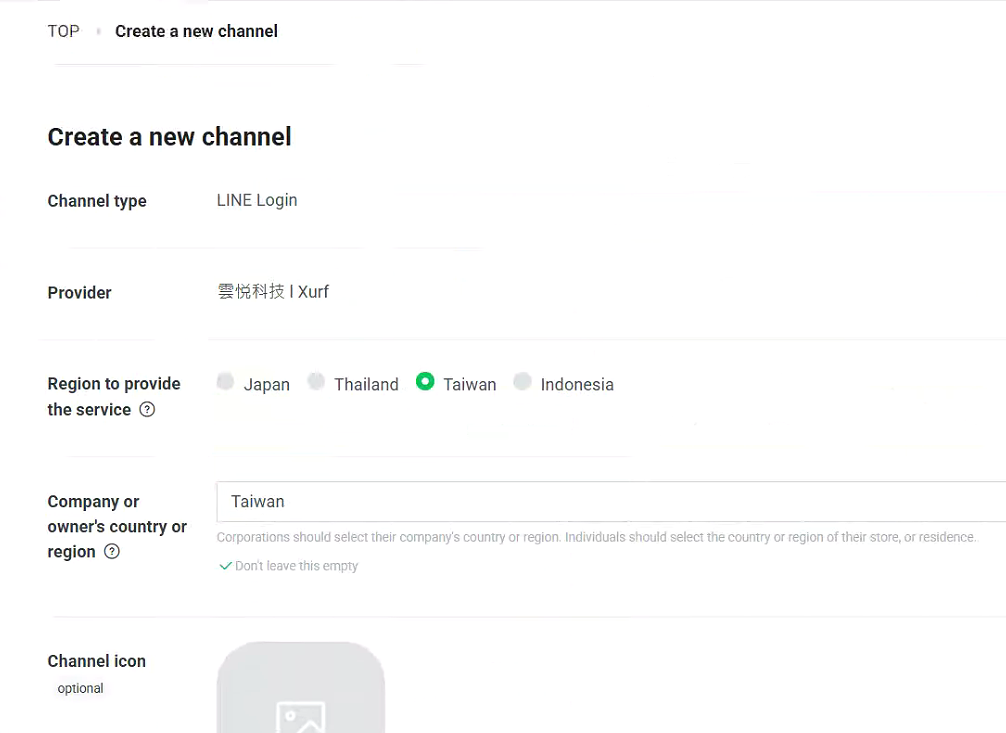Click help icon beside owner's country or region
1006x733 pixels.
(x=112, y=551)
